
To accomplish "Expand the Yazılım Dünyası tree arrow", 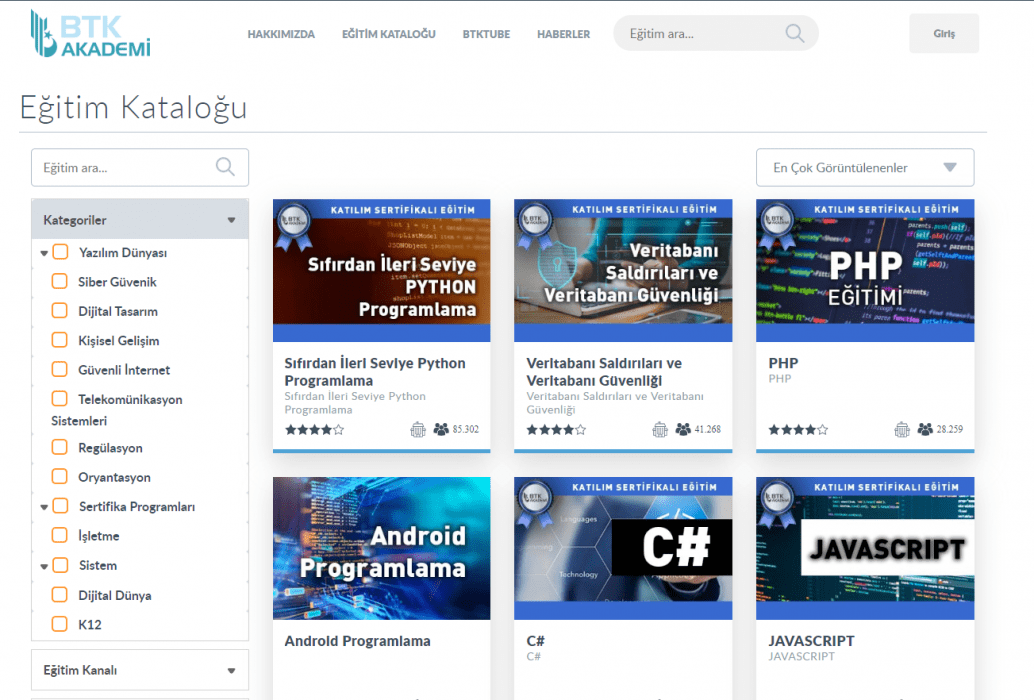I will 44,253.
